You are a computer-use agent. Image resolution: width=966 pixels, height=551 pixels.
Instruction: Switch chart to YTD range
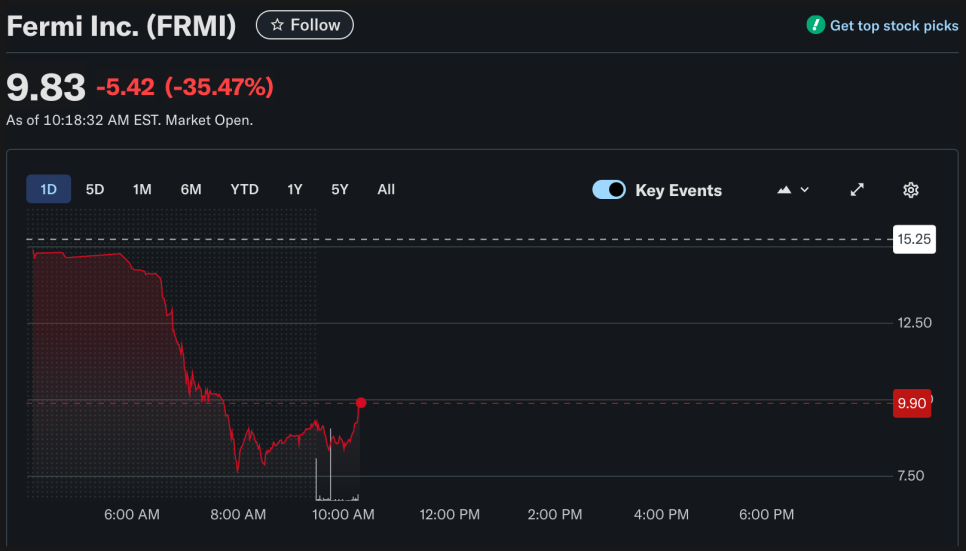[244, 189]
